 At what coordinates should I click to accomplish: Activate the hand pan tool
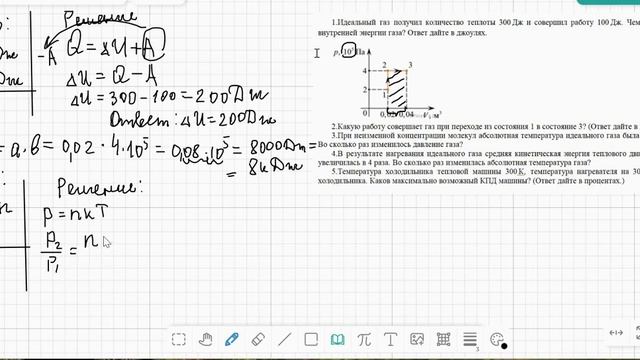tap(205, 339)
